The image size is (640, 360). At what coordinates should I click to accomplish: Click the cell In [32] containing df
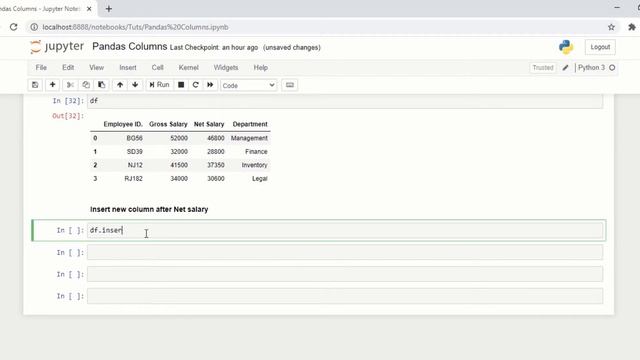coord(345,101)
